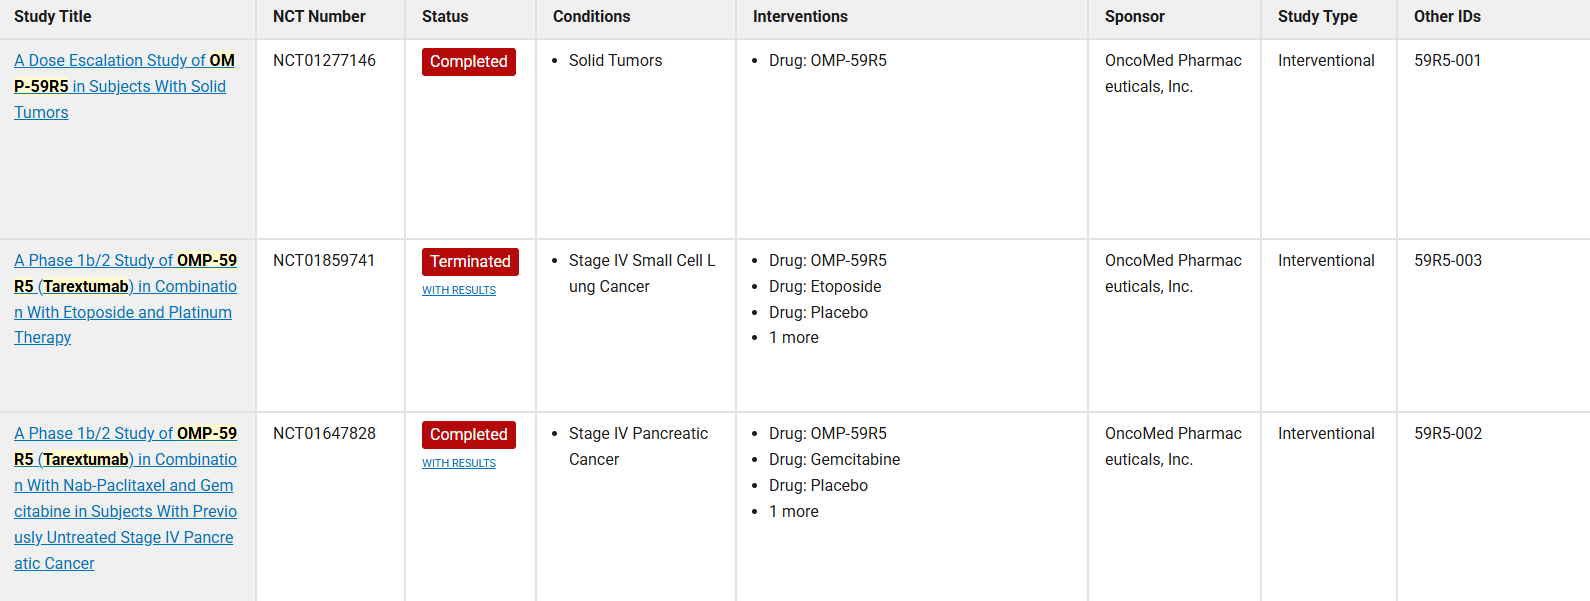Viewport: 1590px width, 601px height.
Task: Click the Status column header
Action: (x=445, y=17)
